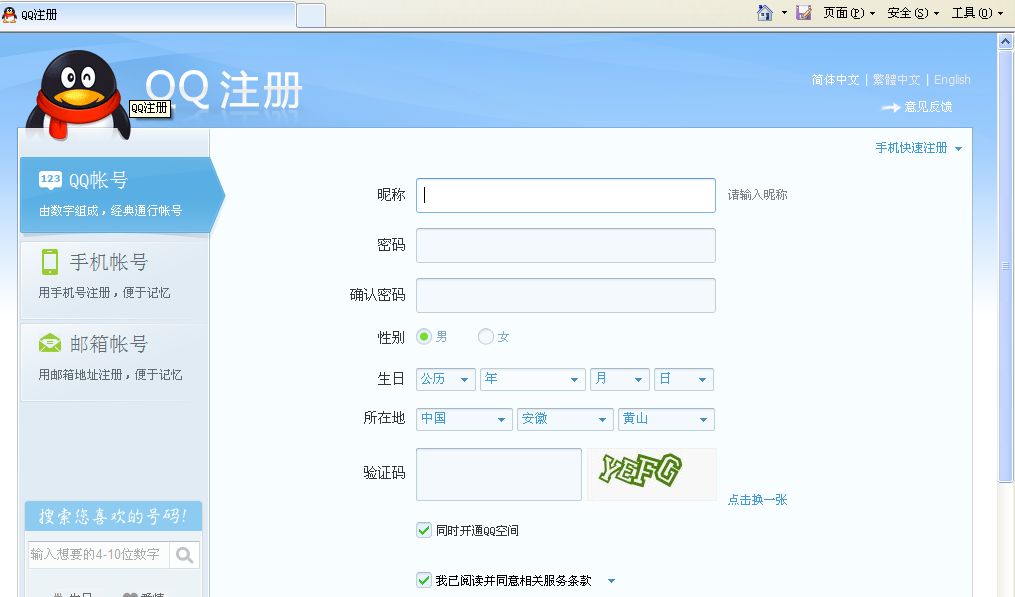Switch language to 简体中文
This screenshot has width=1015, height=597.
(835, 80)
